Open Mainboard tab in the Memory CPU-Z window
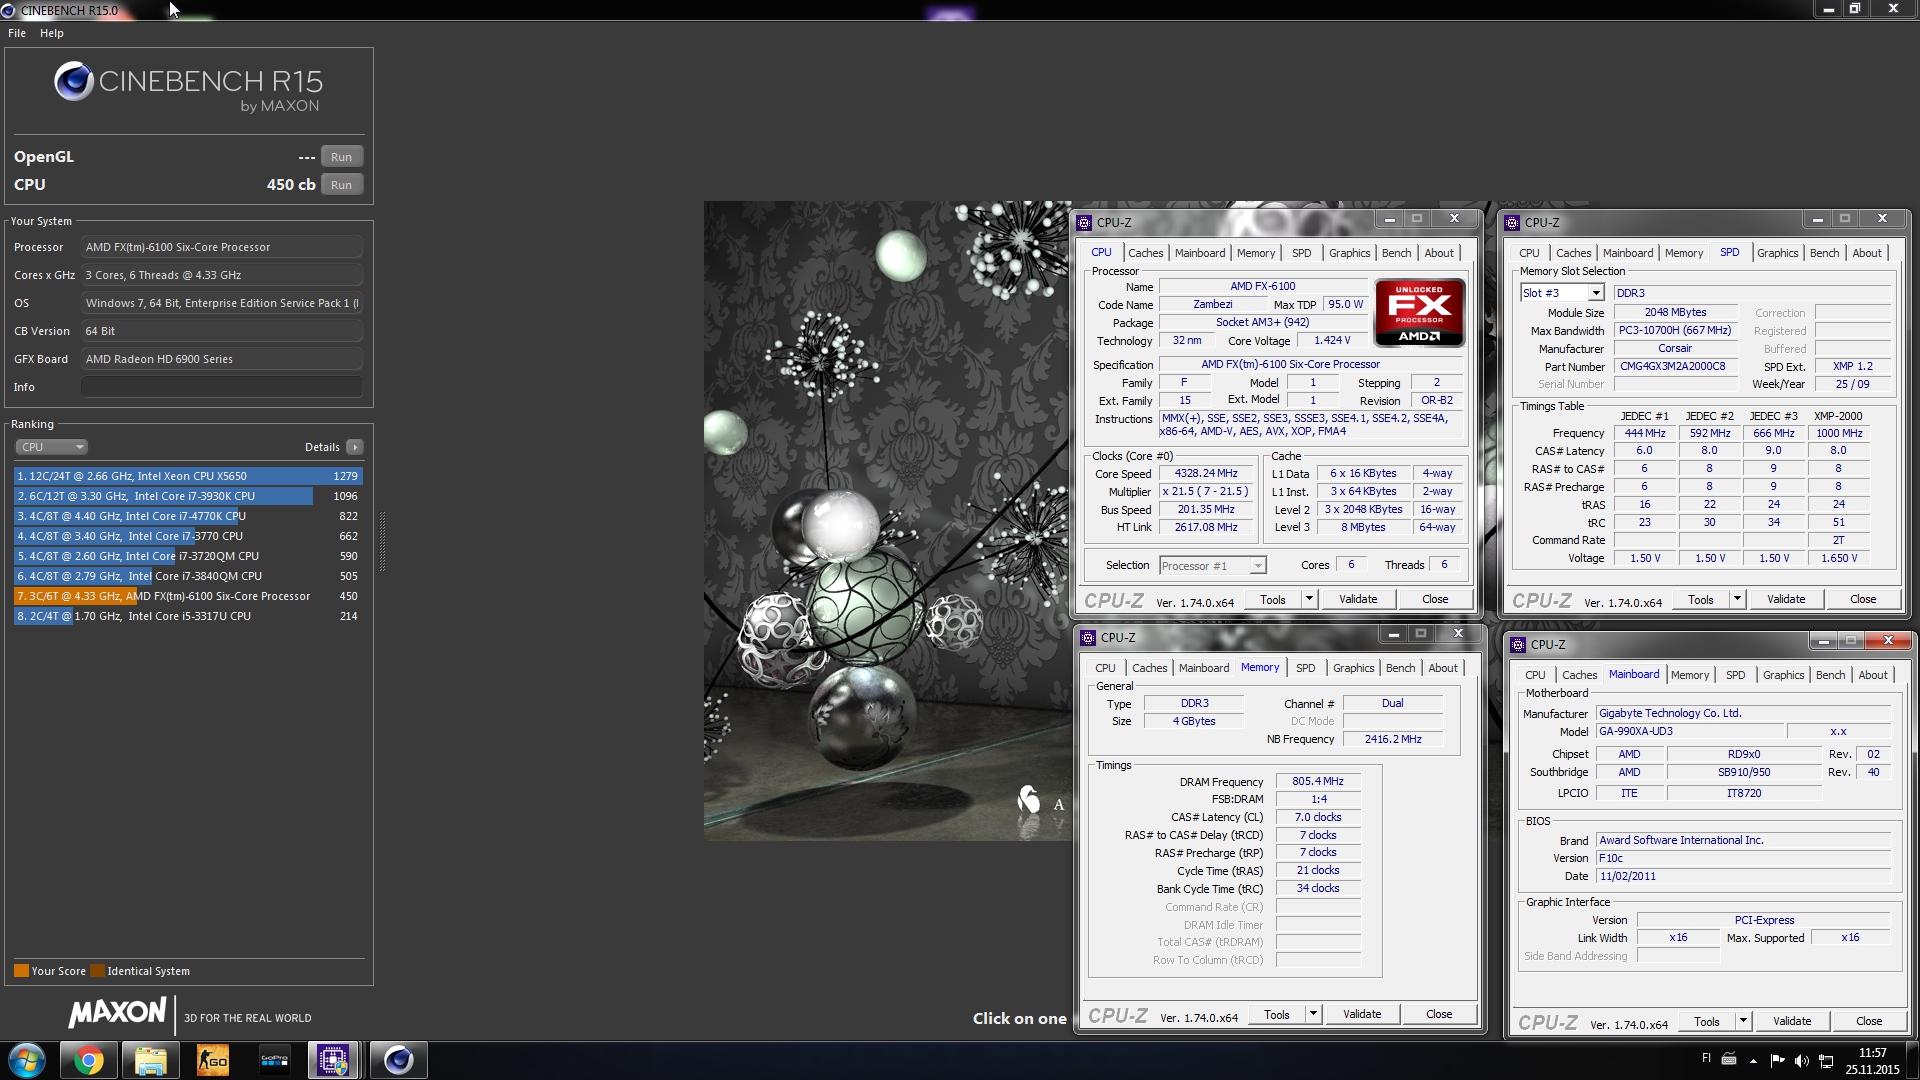This screenshot has height=1080, width=1920. (x=1204, y=668)
